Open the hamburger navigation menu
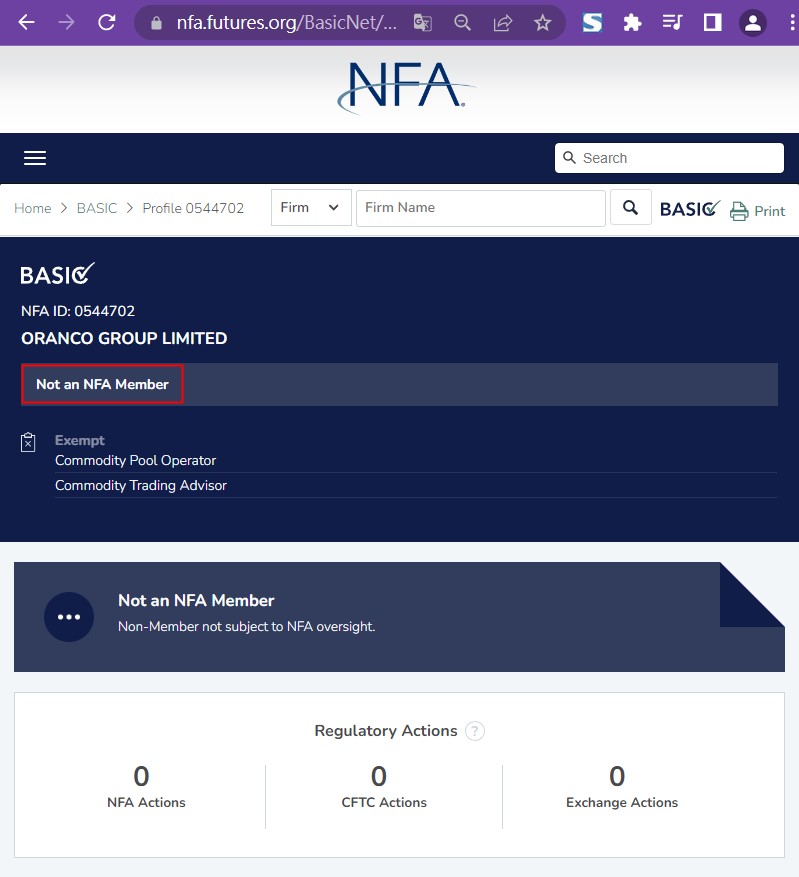 [x=35, y=158]
